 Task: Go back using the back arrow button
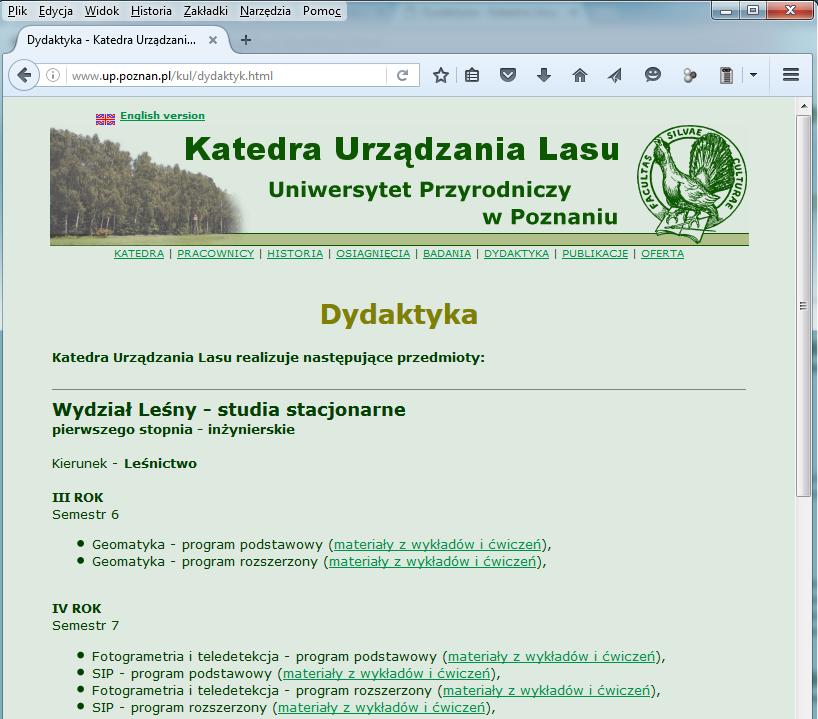[24, 75]
